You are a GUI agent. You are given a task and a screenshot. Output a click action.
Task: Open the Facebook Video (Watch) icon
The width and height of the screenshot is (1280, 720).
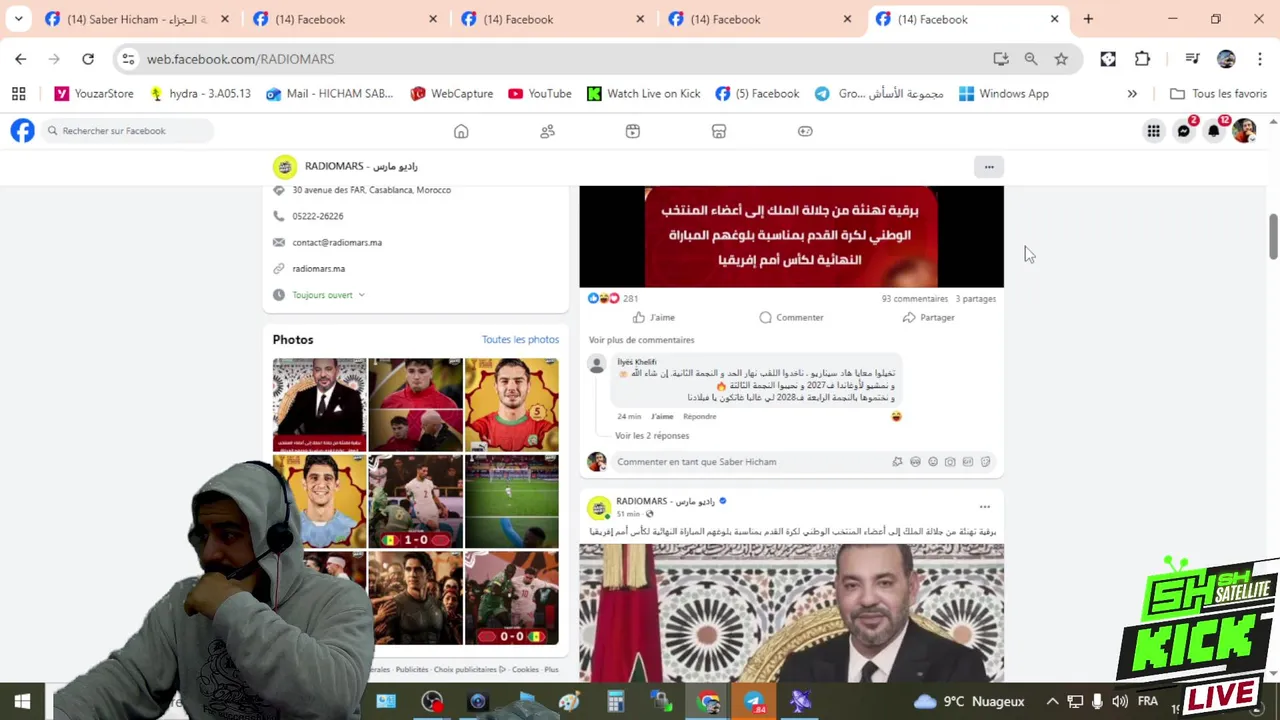point(633,131)
